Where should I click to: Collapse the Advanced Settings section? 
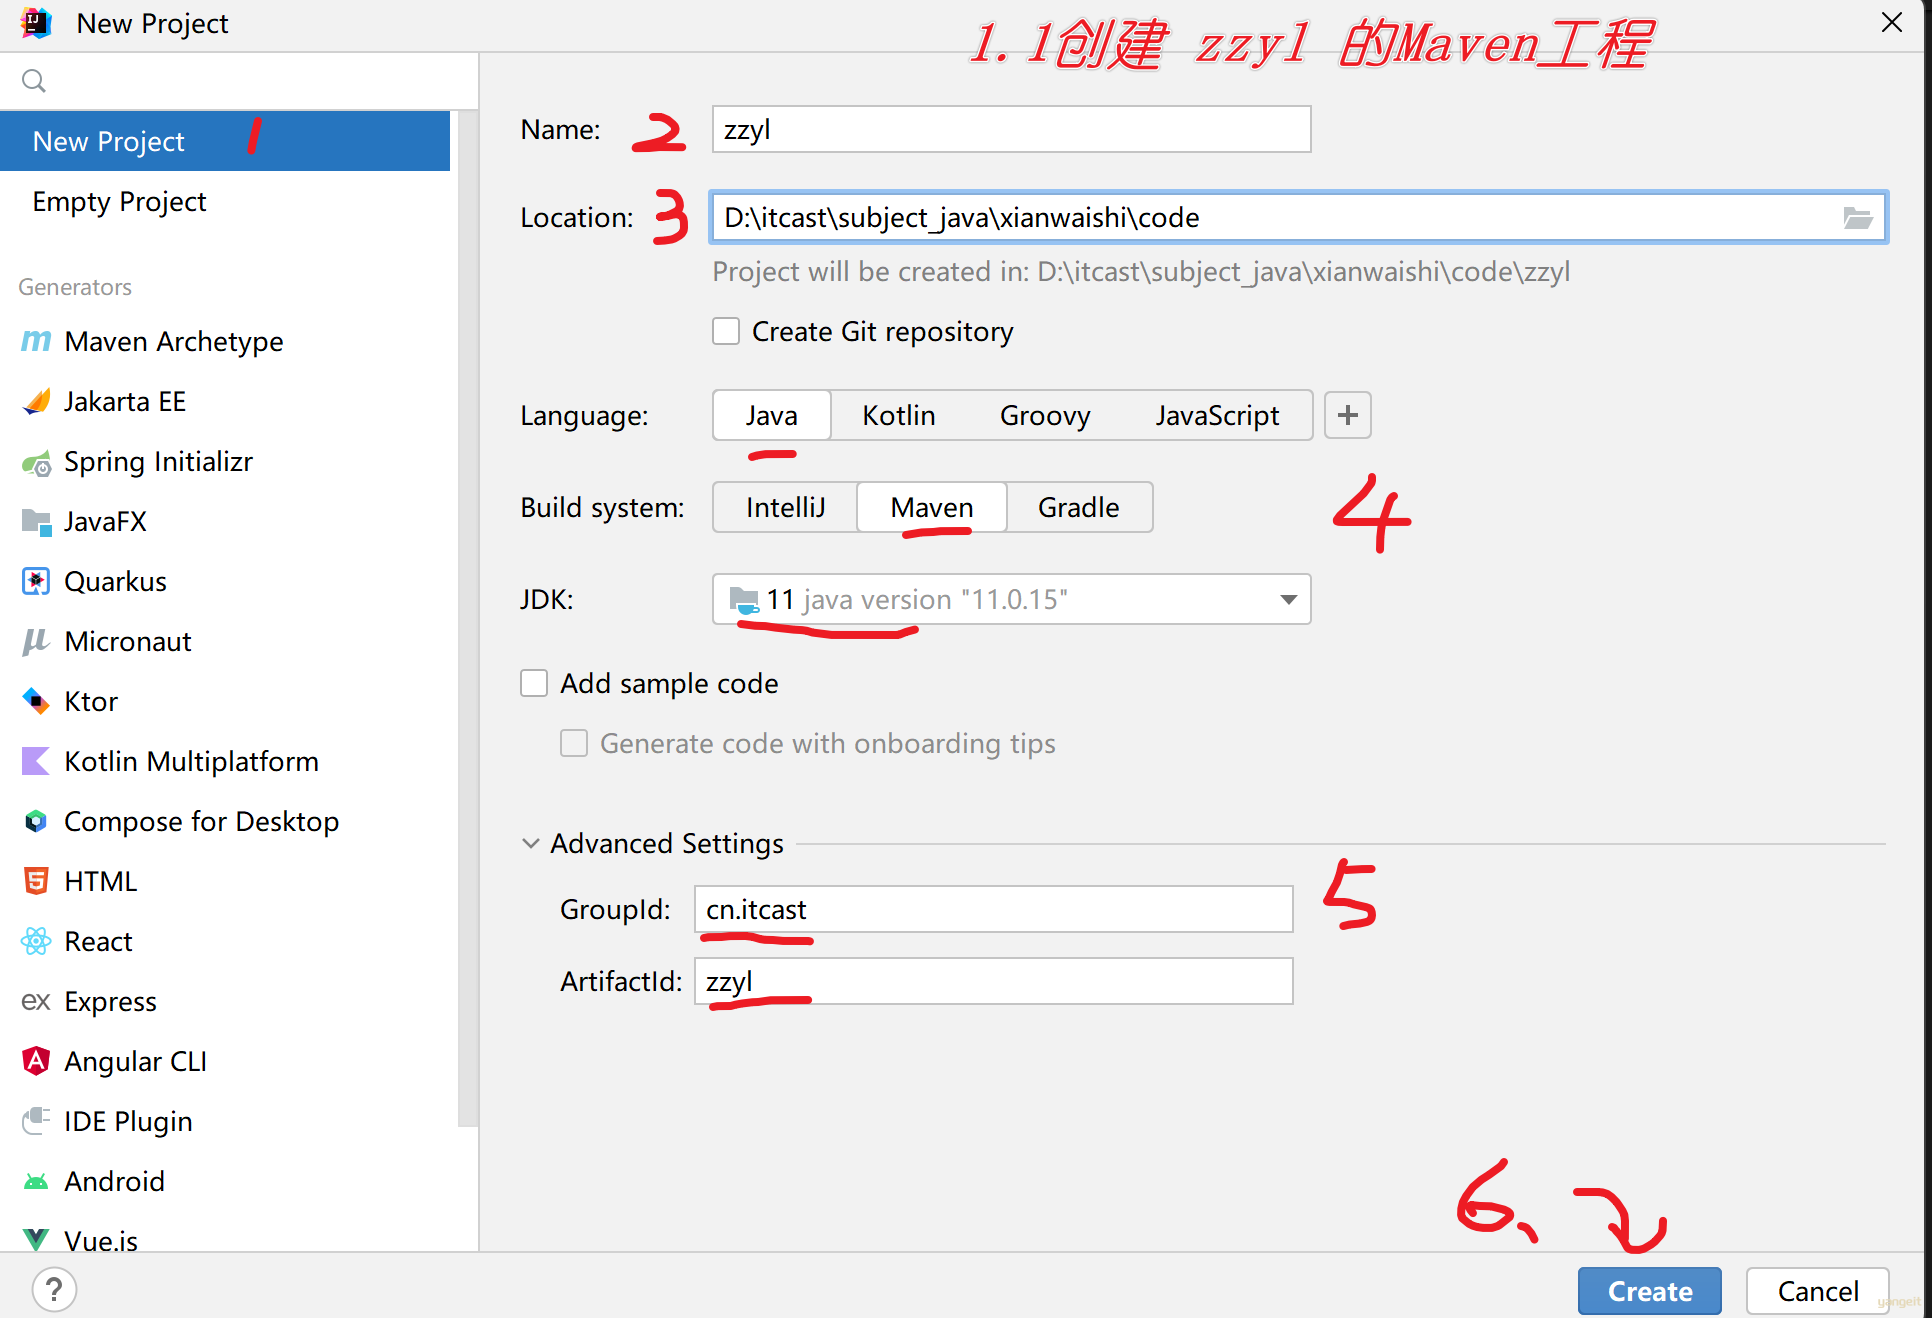pyautogui.click(x=531, y=843)
